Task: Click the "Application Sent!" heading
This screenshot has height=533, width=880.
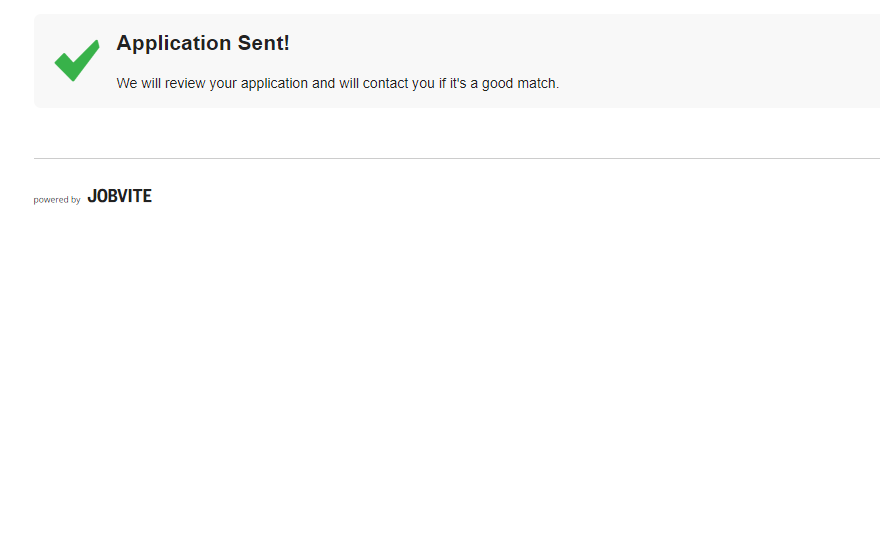Action: (x=203, y=43)
